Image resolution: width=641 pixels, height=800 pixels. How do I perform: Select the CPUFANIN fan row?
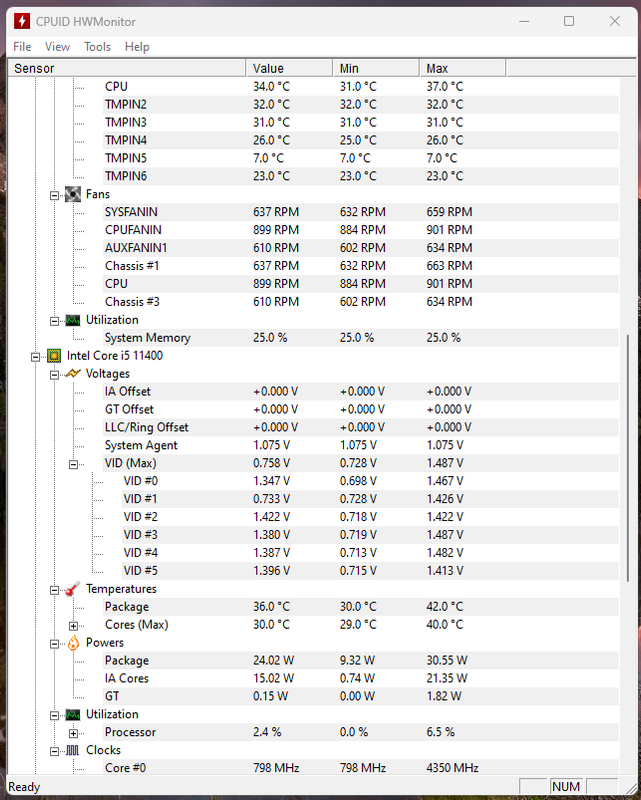tap(361, 230)
